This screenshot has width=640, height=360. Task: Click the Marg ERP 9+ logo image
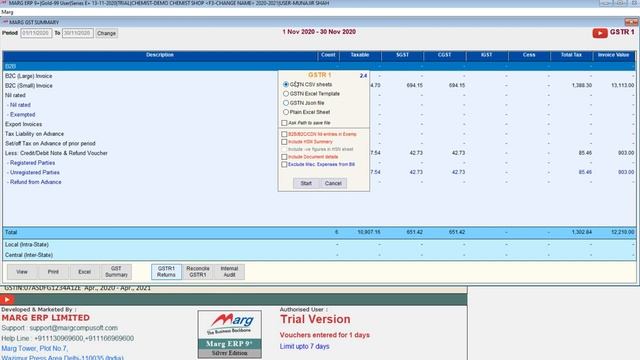(x=229, y=334)
